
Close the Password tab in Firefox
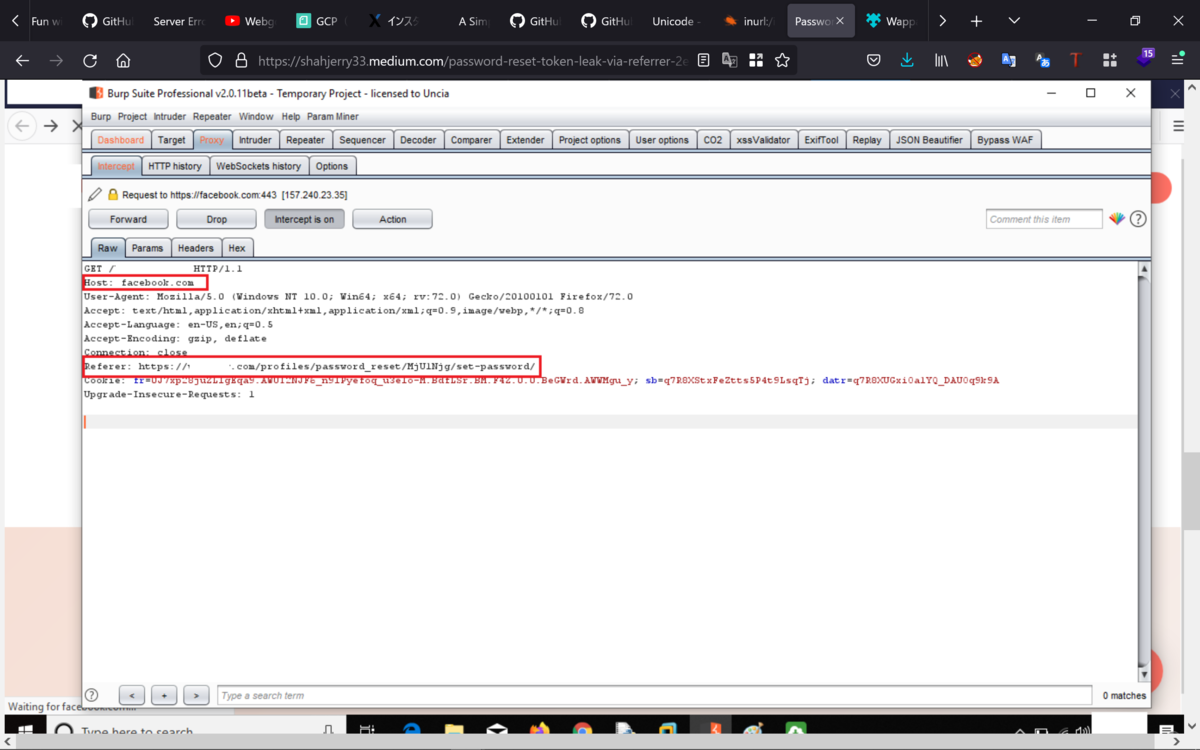point(840,21)
